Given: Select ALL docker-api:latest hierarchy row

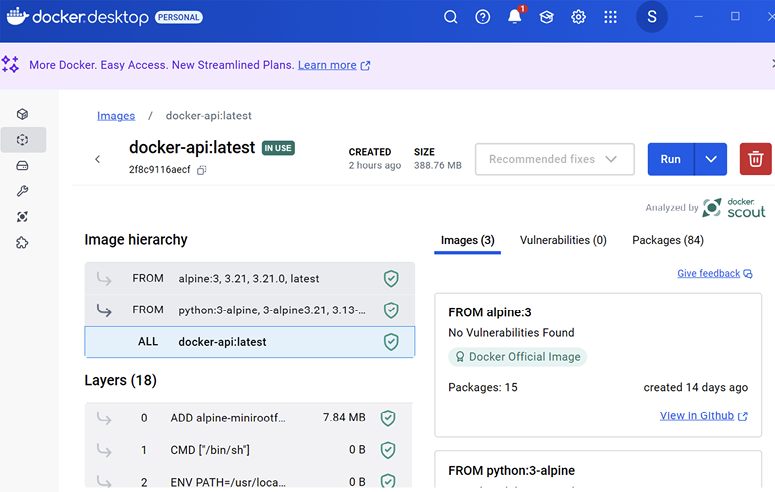Looking at the screenshot, I should click(x=250, y=342).
